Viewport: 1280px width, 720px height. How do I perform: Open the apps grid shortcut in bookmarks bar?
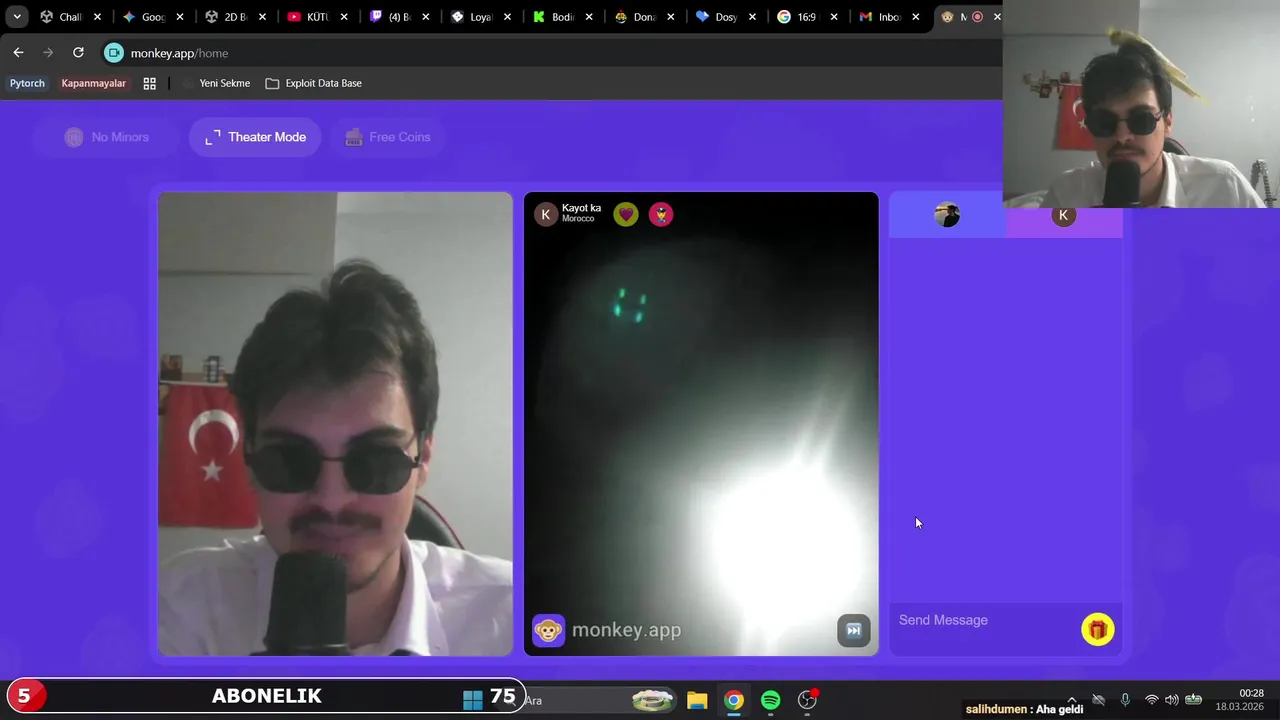click(x=150, y=83)
